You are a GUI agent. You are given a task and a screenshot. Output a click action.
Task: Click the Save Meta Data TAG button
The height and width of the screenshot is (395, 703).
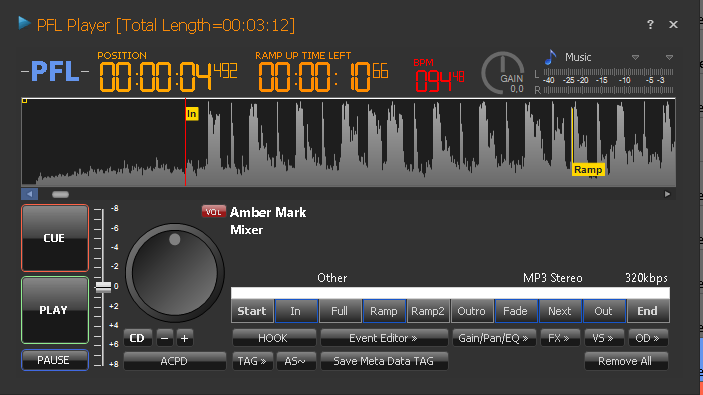pyautogui.click(x=384, y=361)
